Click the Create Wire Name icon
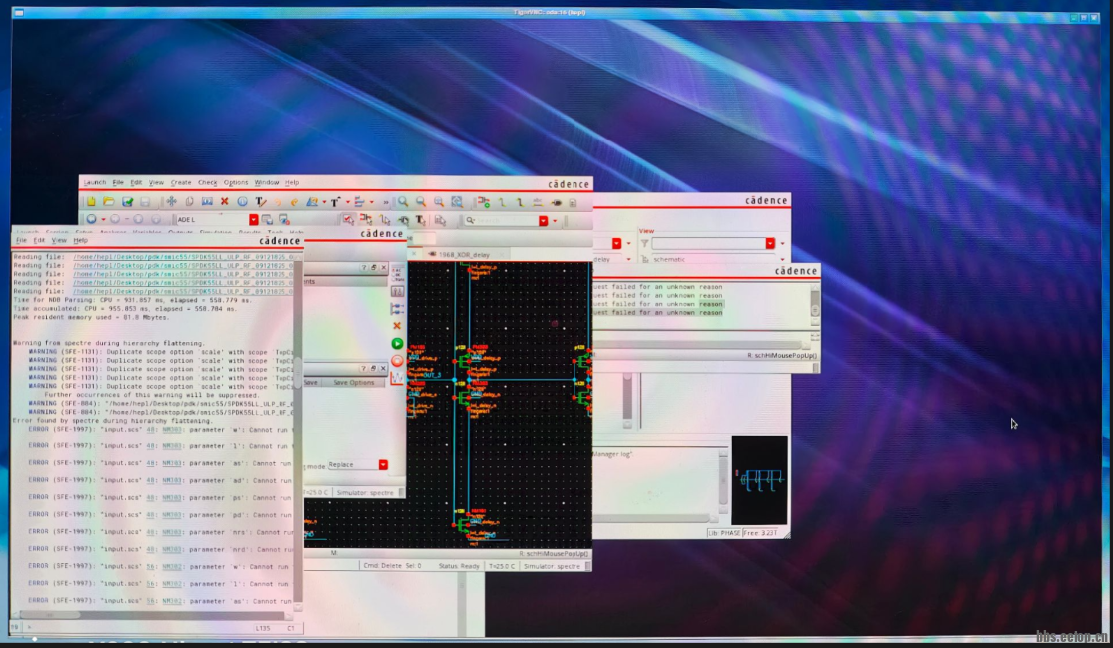This screenshot has height=648, width=1113. pyautogui.click(x=538, y=202)
